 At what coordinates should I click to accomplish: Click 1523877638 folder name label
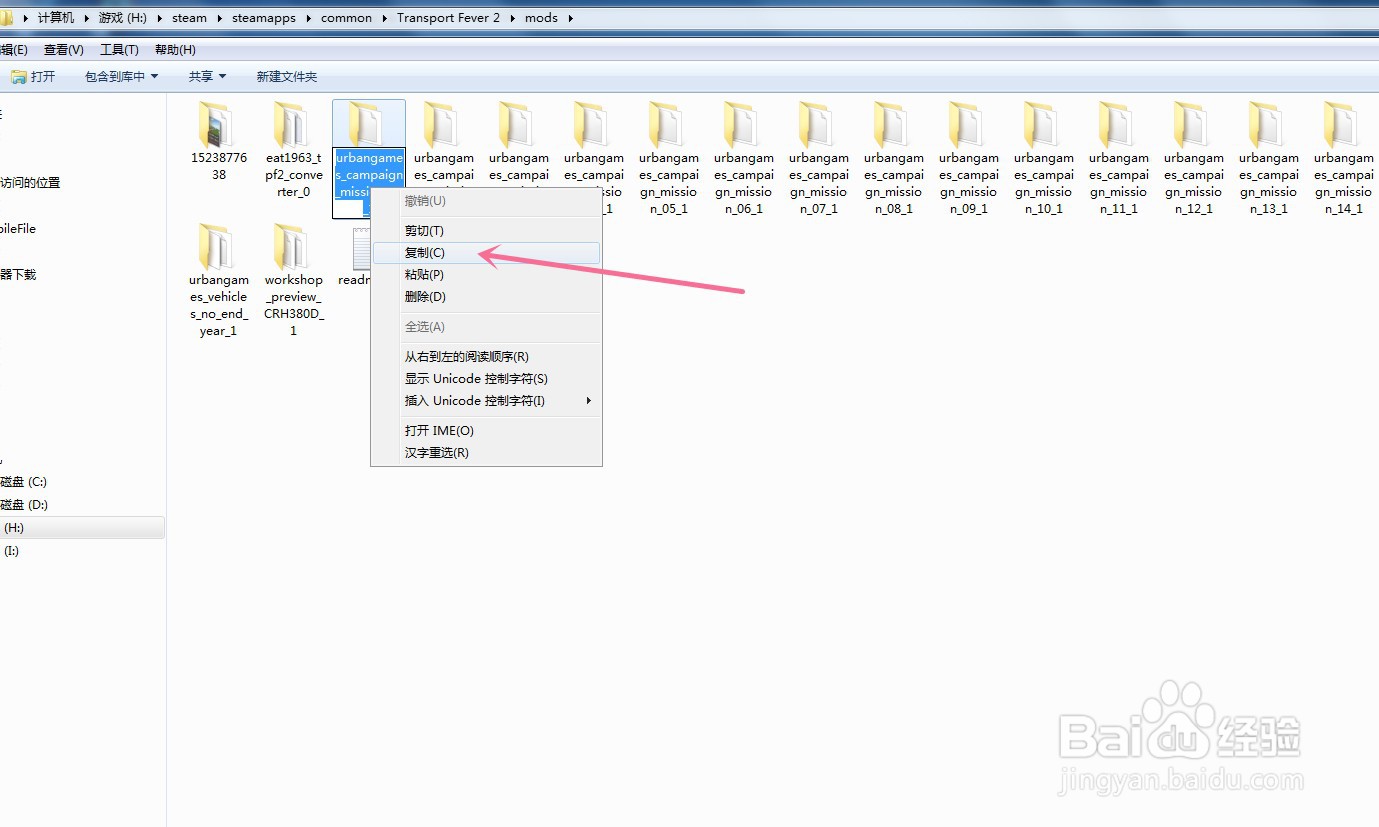click(x=218, y=166)
